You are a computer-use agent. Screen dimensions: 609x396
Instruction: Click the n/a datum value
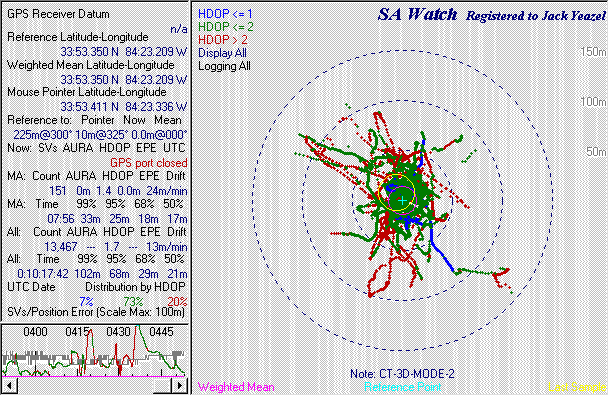pyautogui.click(x=179, y=29)
